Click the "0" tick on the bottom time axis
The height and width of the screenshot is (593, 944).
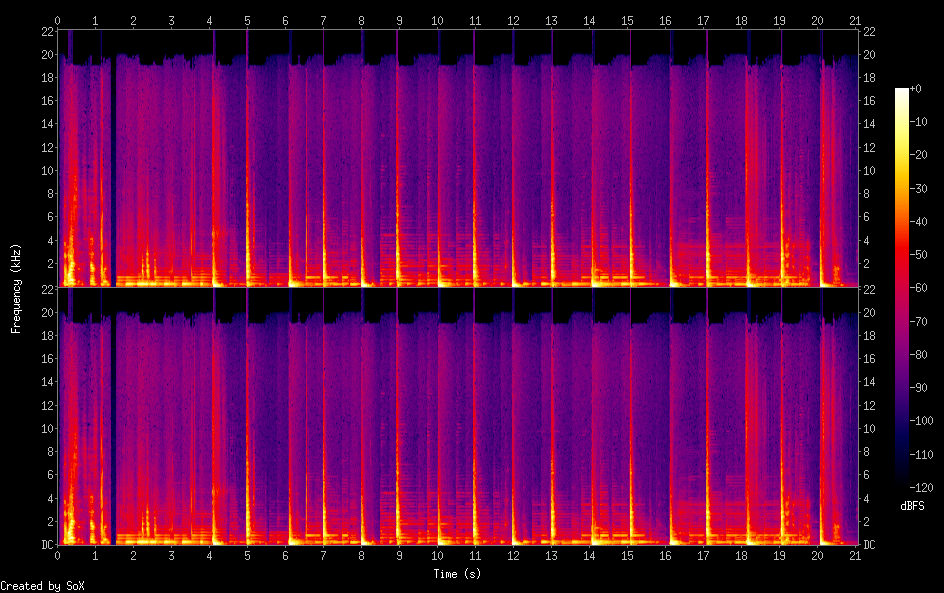(57, 556)
